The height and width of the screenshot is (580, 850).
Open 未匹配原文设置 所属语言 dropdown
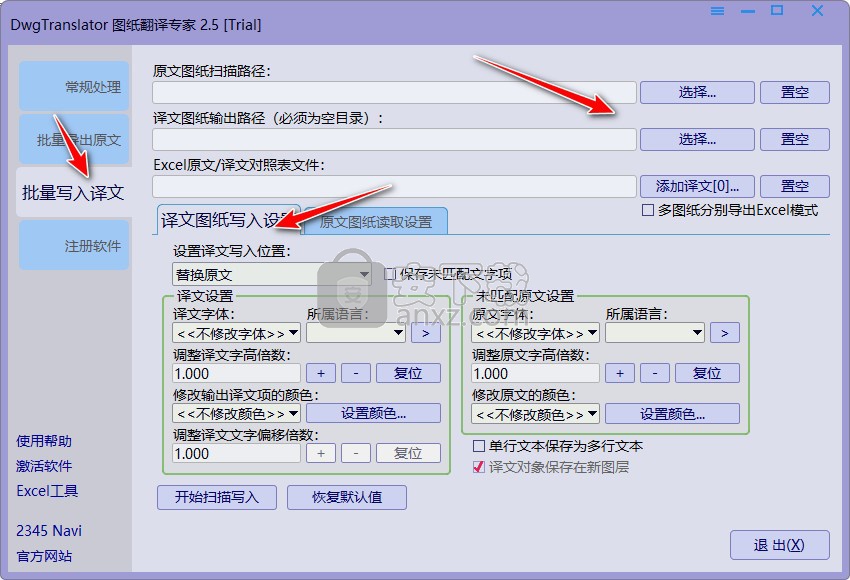[x=655, y=333]
